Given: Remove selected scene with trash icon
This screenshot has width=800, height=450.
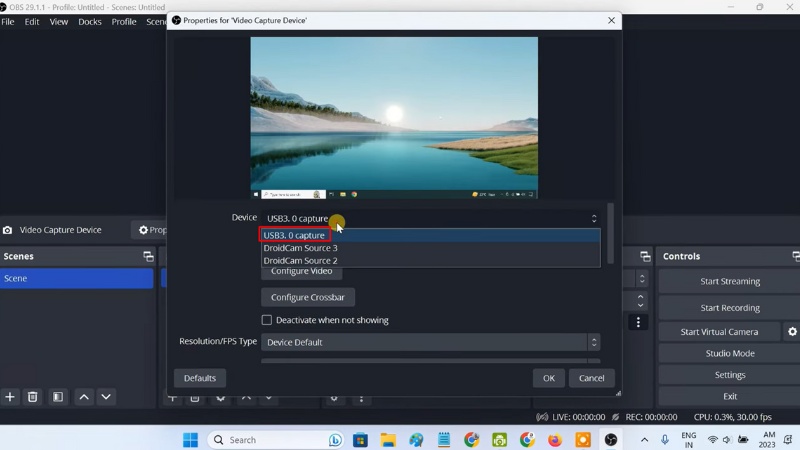Looking at the screenshot, I should (33, 396).
